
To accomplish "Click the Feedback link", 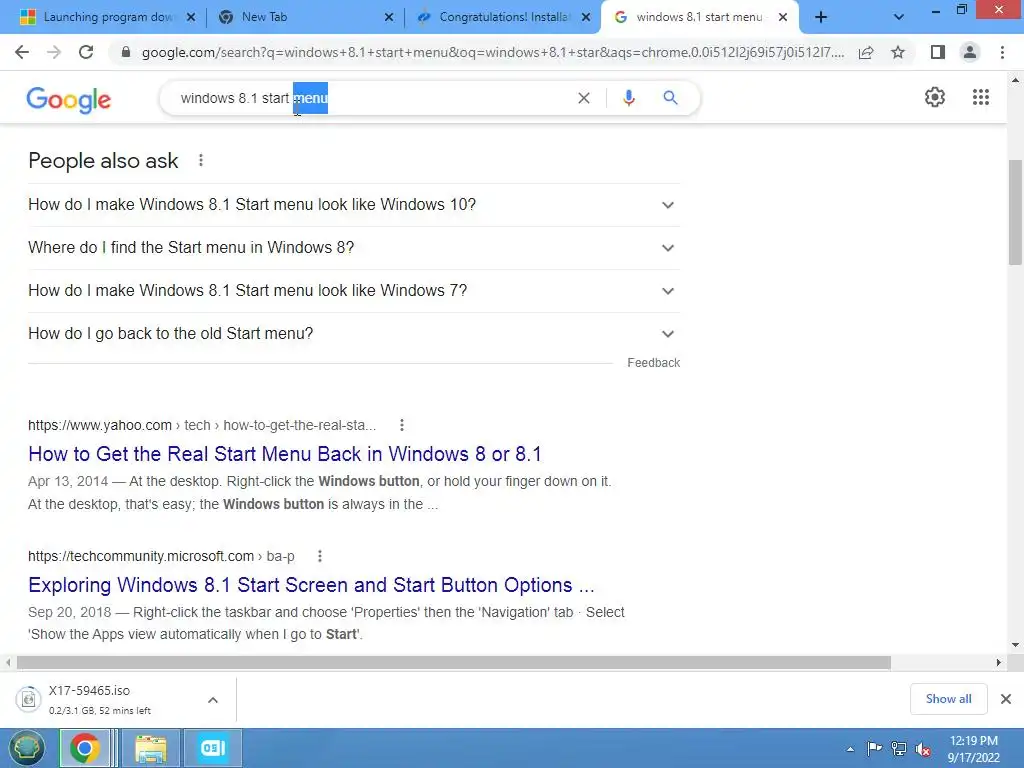I will coord(653,362).
